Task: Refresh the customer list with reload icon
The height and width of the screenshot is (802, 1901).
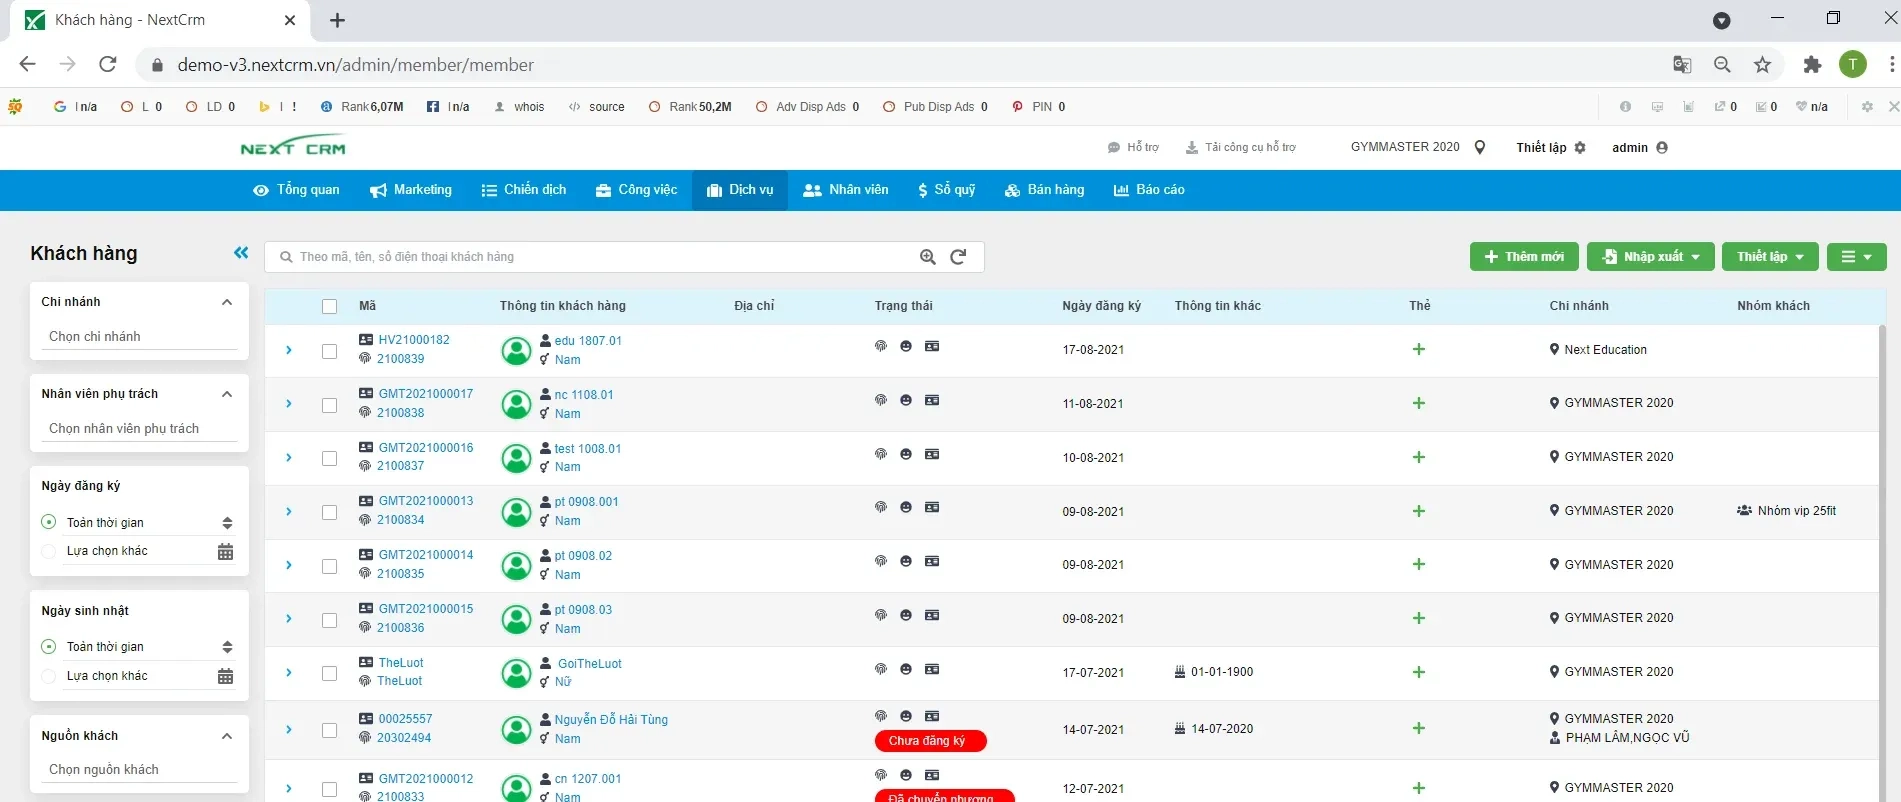Action: (958, 257)
